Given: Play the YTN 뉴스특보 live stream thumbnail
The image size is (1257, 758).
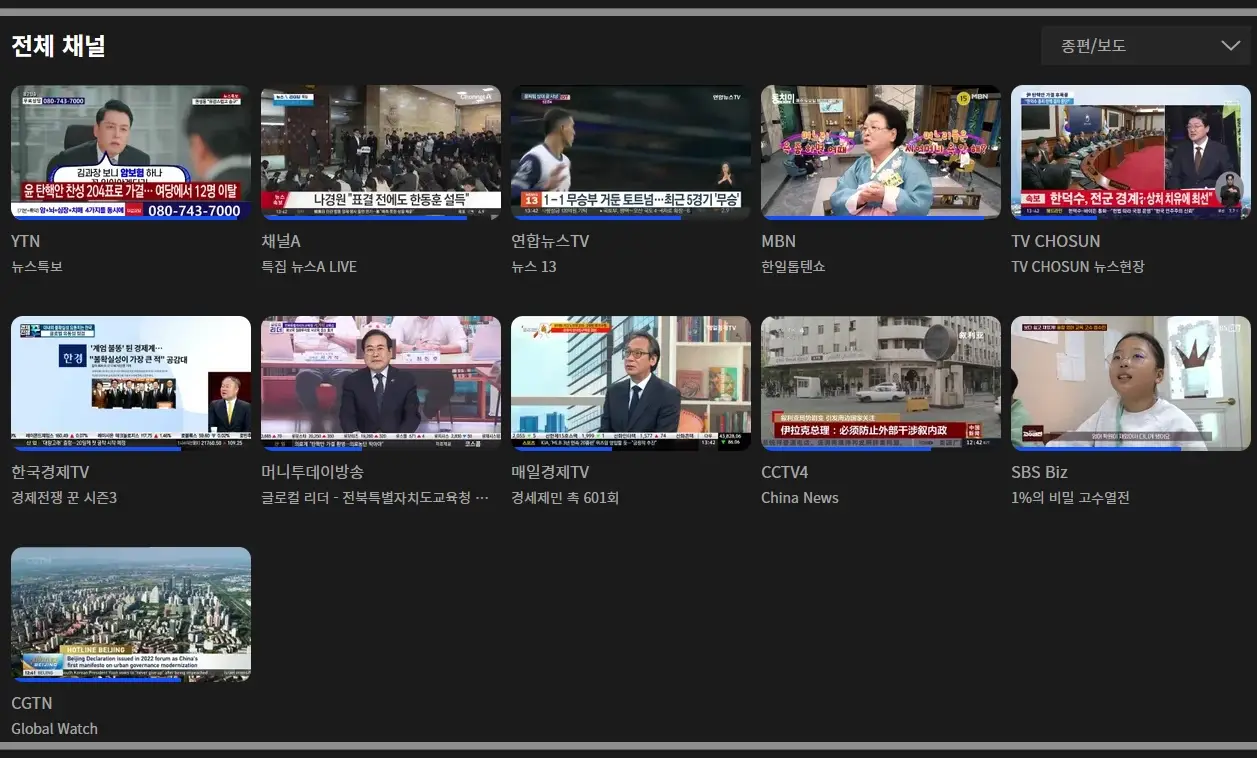Looking at the screenshot, I should tap(130, 152).
